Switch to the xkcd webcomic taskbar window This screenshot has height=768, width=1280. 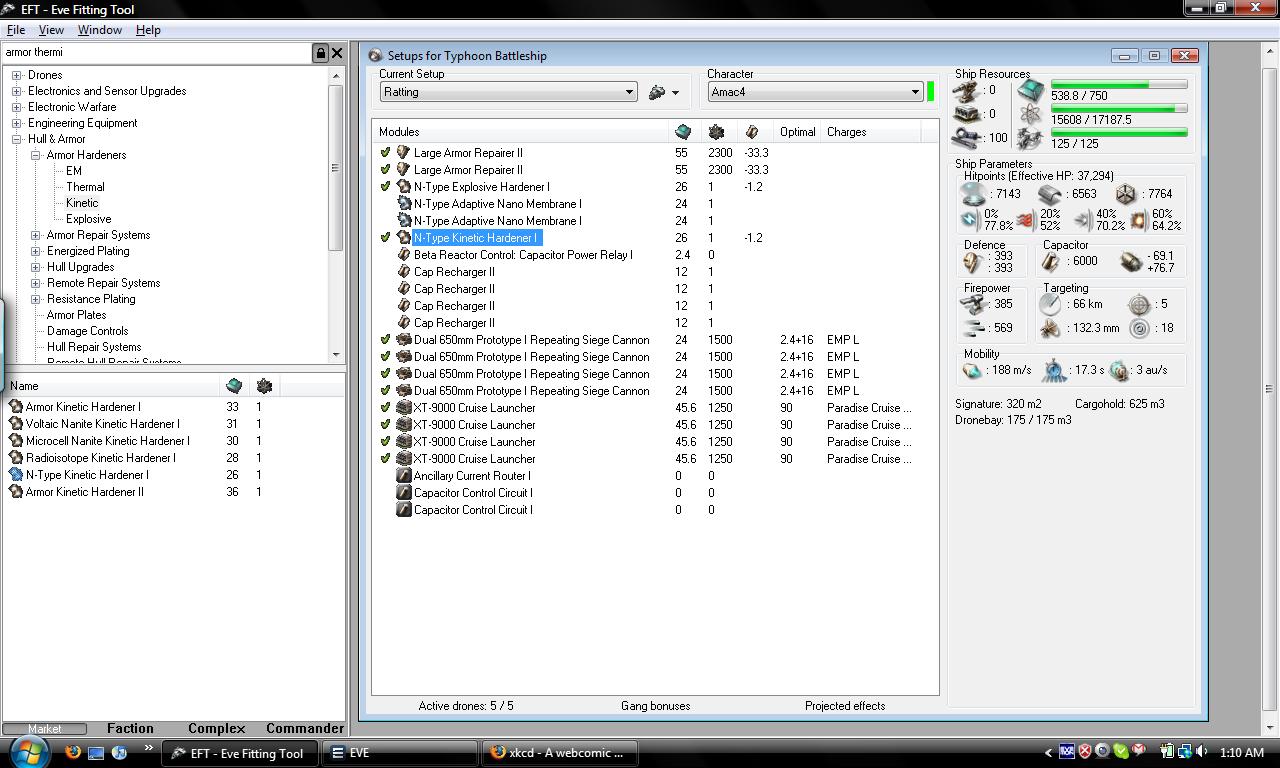559,753
